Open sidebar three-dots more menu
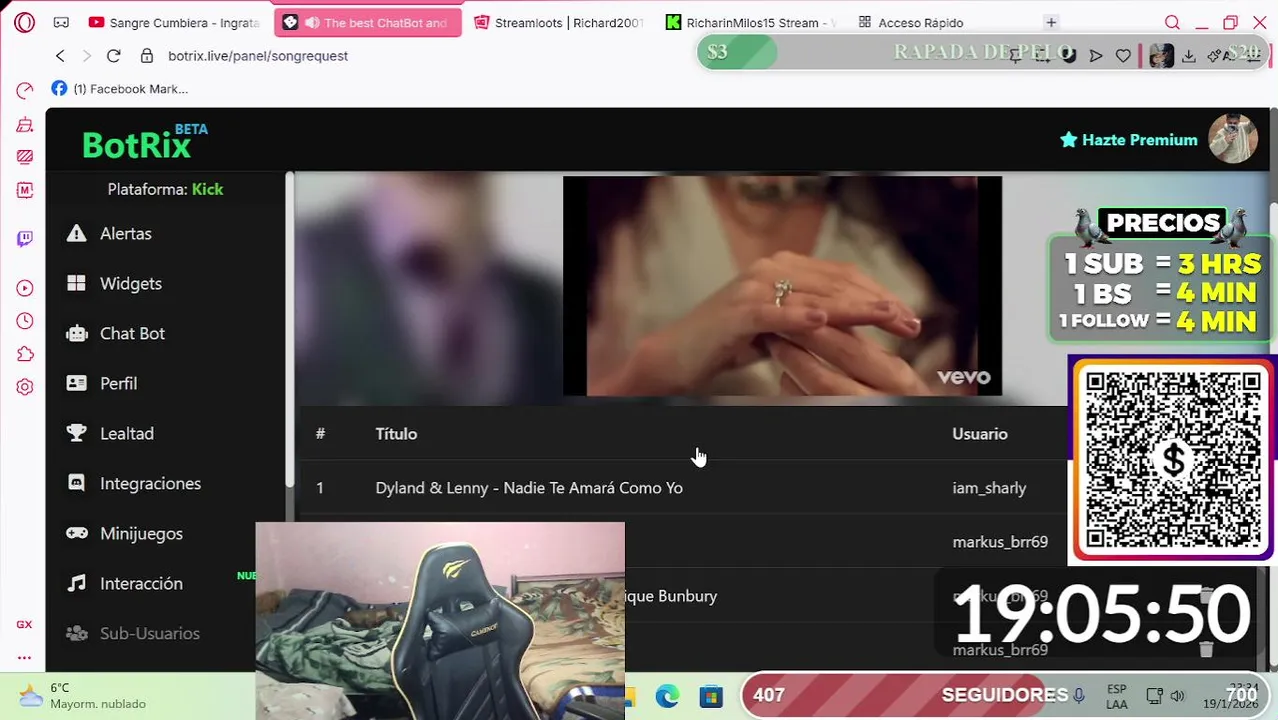This screenshot has height=720, width=1278. point(24,657)
